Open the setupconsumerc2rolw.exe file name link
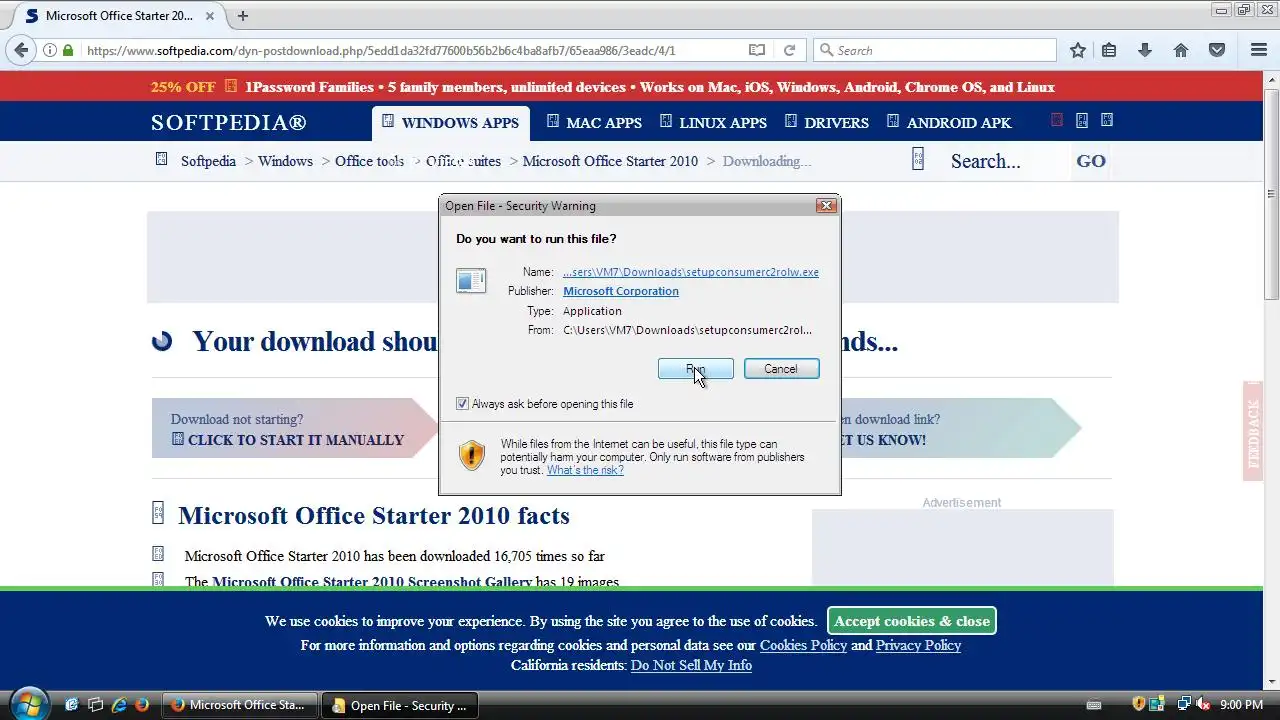This screenshot has width=1280, height=720. point(691,272)
